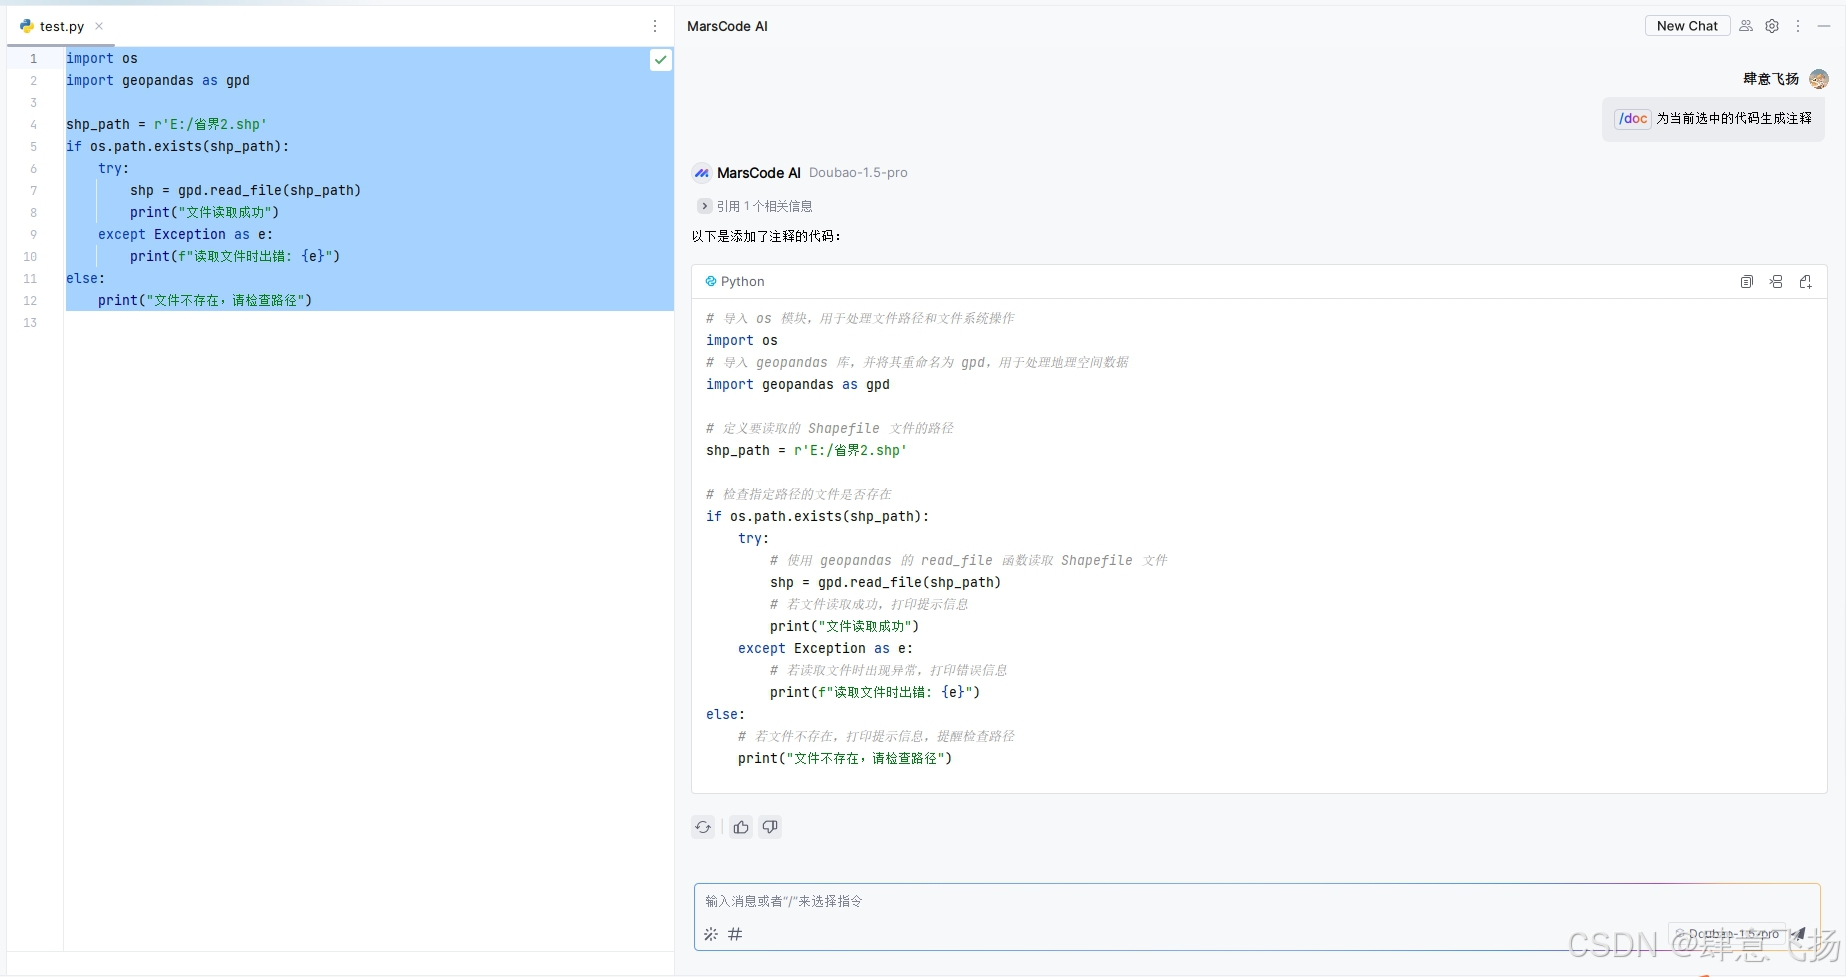Click the text 以下是添加了注释的代码
Screen dimensions: 1846x977
(766, 237)
